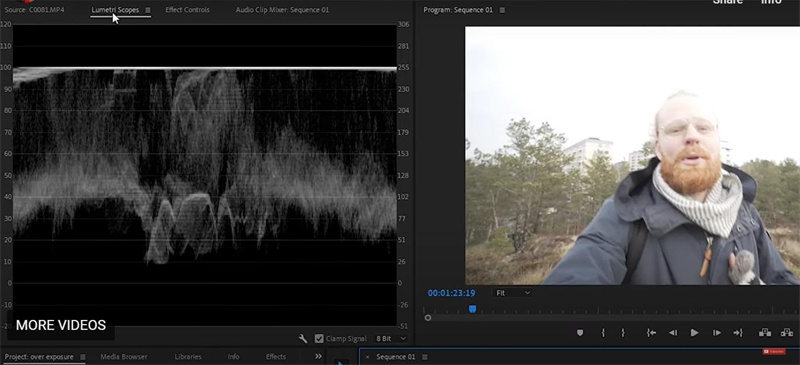This screenshot has width=800, height=365.
Task: Open the Program: Sequence 01 panel menu
Action: click(502, 10)
